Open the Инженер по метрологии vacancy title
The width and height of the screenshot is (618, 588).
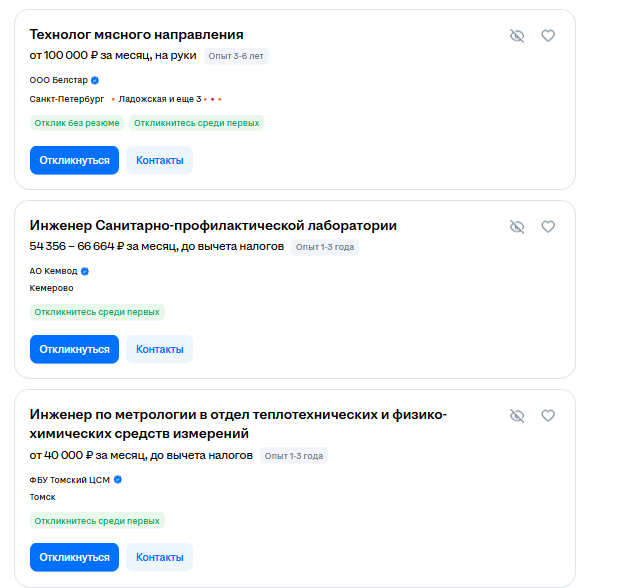238,424
